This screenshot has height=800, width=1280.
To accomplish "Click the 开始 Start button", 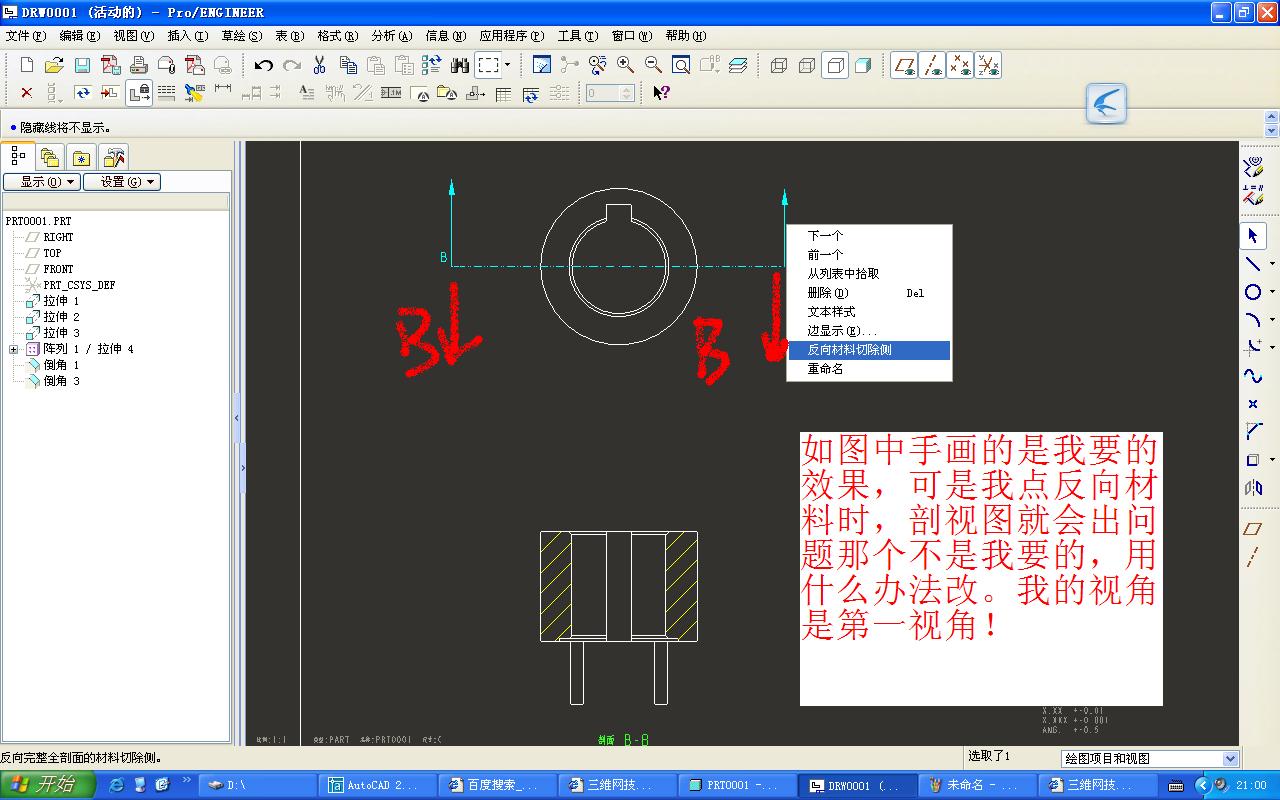I will click(48, 785).
